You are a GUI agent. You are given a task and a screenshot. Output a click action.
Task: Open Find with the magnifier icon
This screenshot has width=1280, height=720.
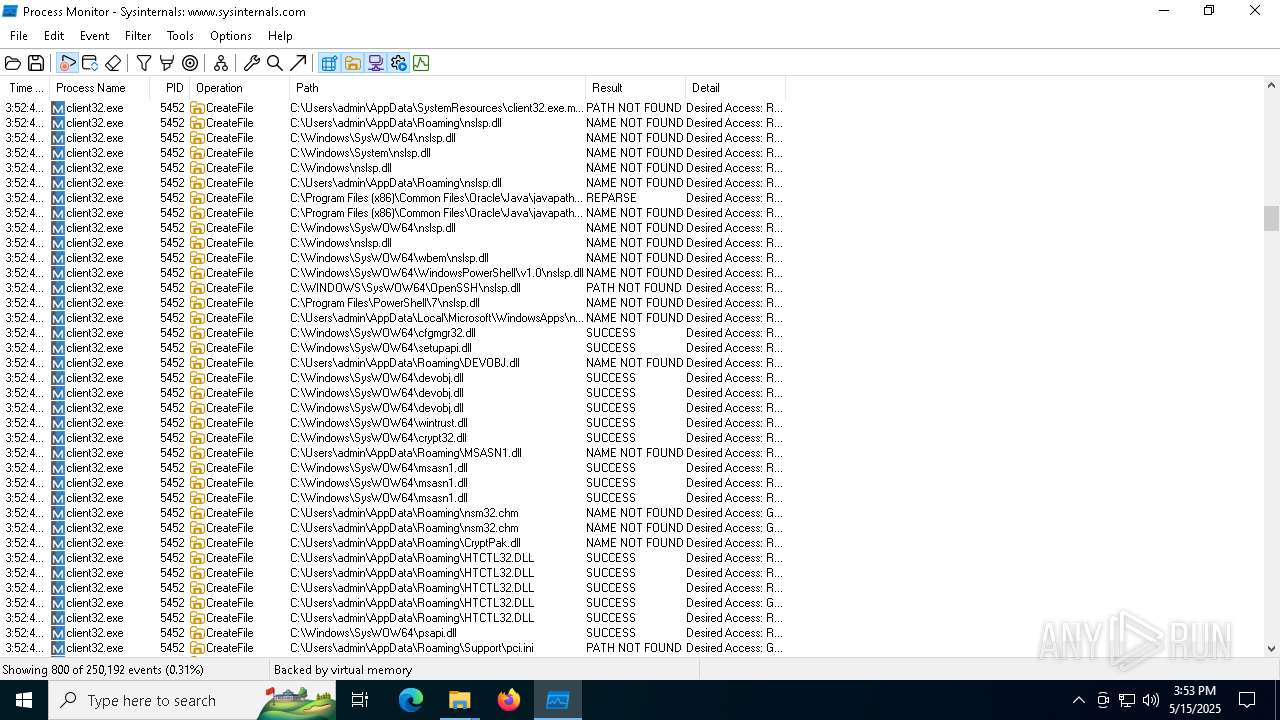point(275,63)
